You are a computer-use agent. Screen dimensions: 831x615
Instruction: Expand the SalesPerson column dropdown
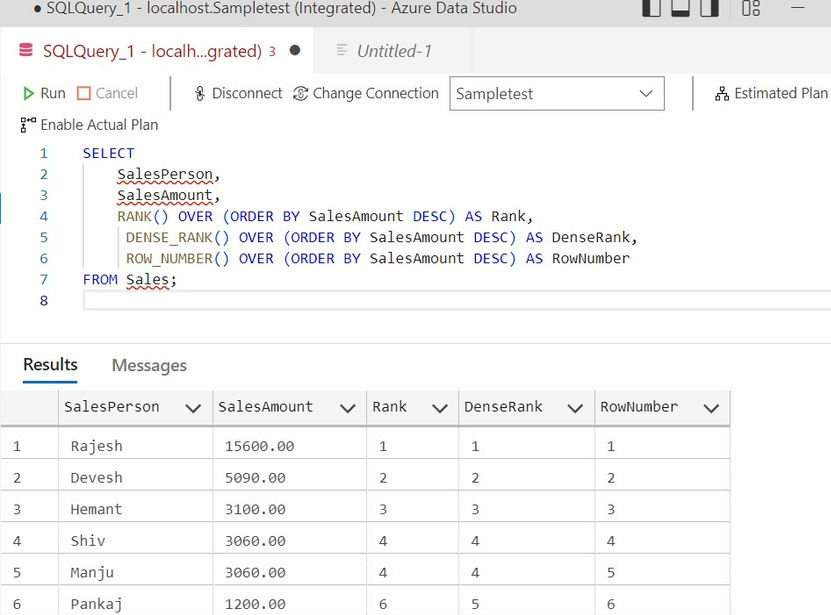[193, 408]
